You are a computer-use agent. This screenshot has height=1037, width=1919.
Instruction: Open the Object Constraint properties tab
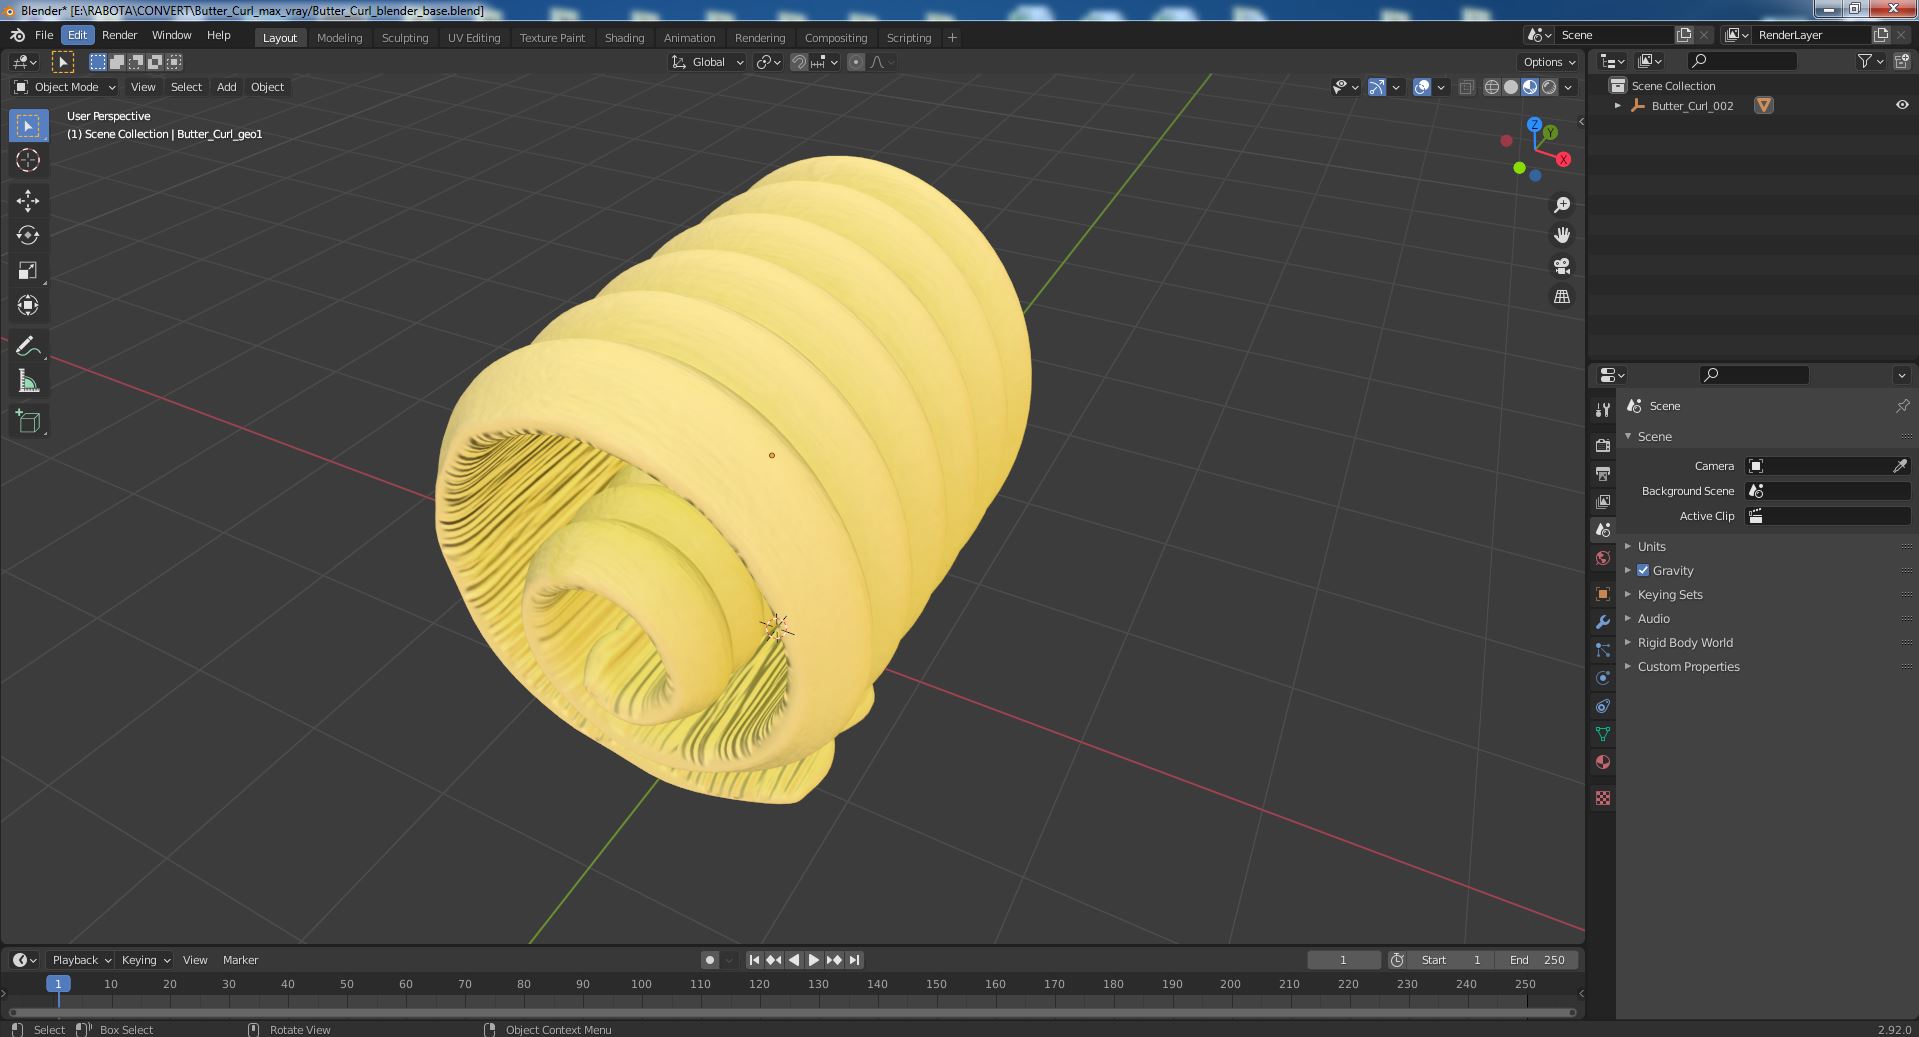(x=1602, y=705)
